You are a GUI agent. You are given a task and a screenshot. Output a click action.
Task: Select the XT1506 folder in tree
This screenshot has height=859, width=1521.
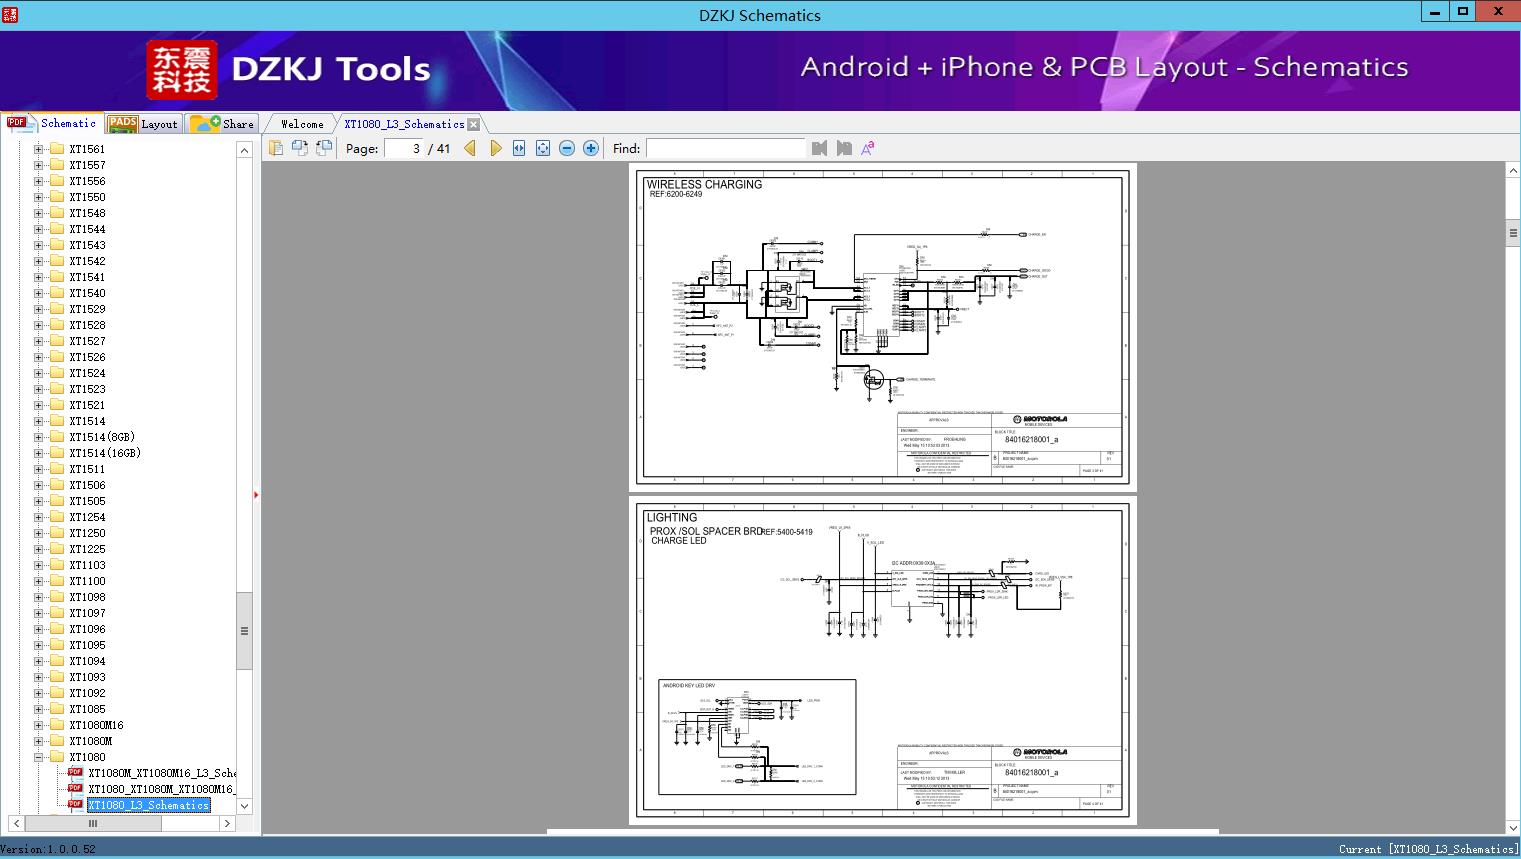87,485
